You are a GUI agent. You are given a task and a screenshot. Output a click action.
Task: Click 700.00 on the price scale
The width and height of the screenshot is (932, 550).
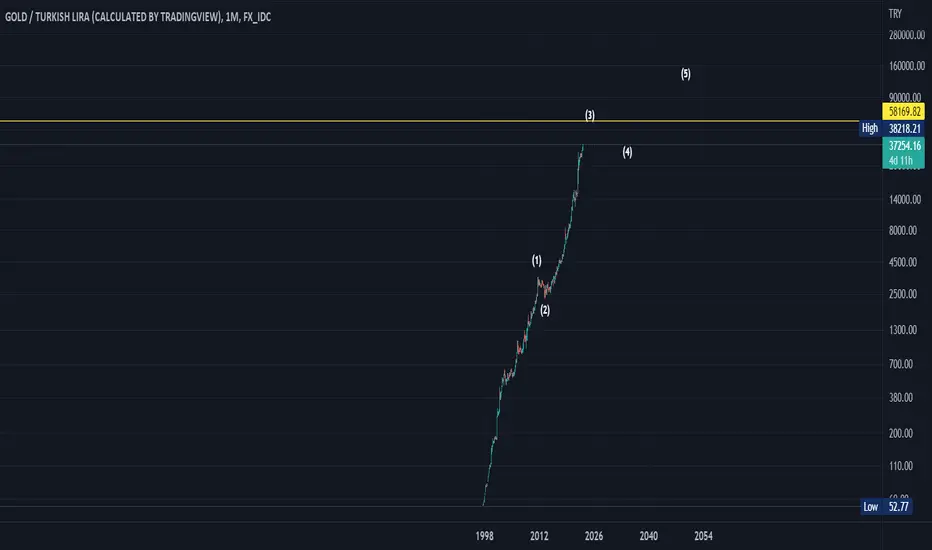coord(901,364)
